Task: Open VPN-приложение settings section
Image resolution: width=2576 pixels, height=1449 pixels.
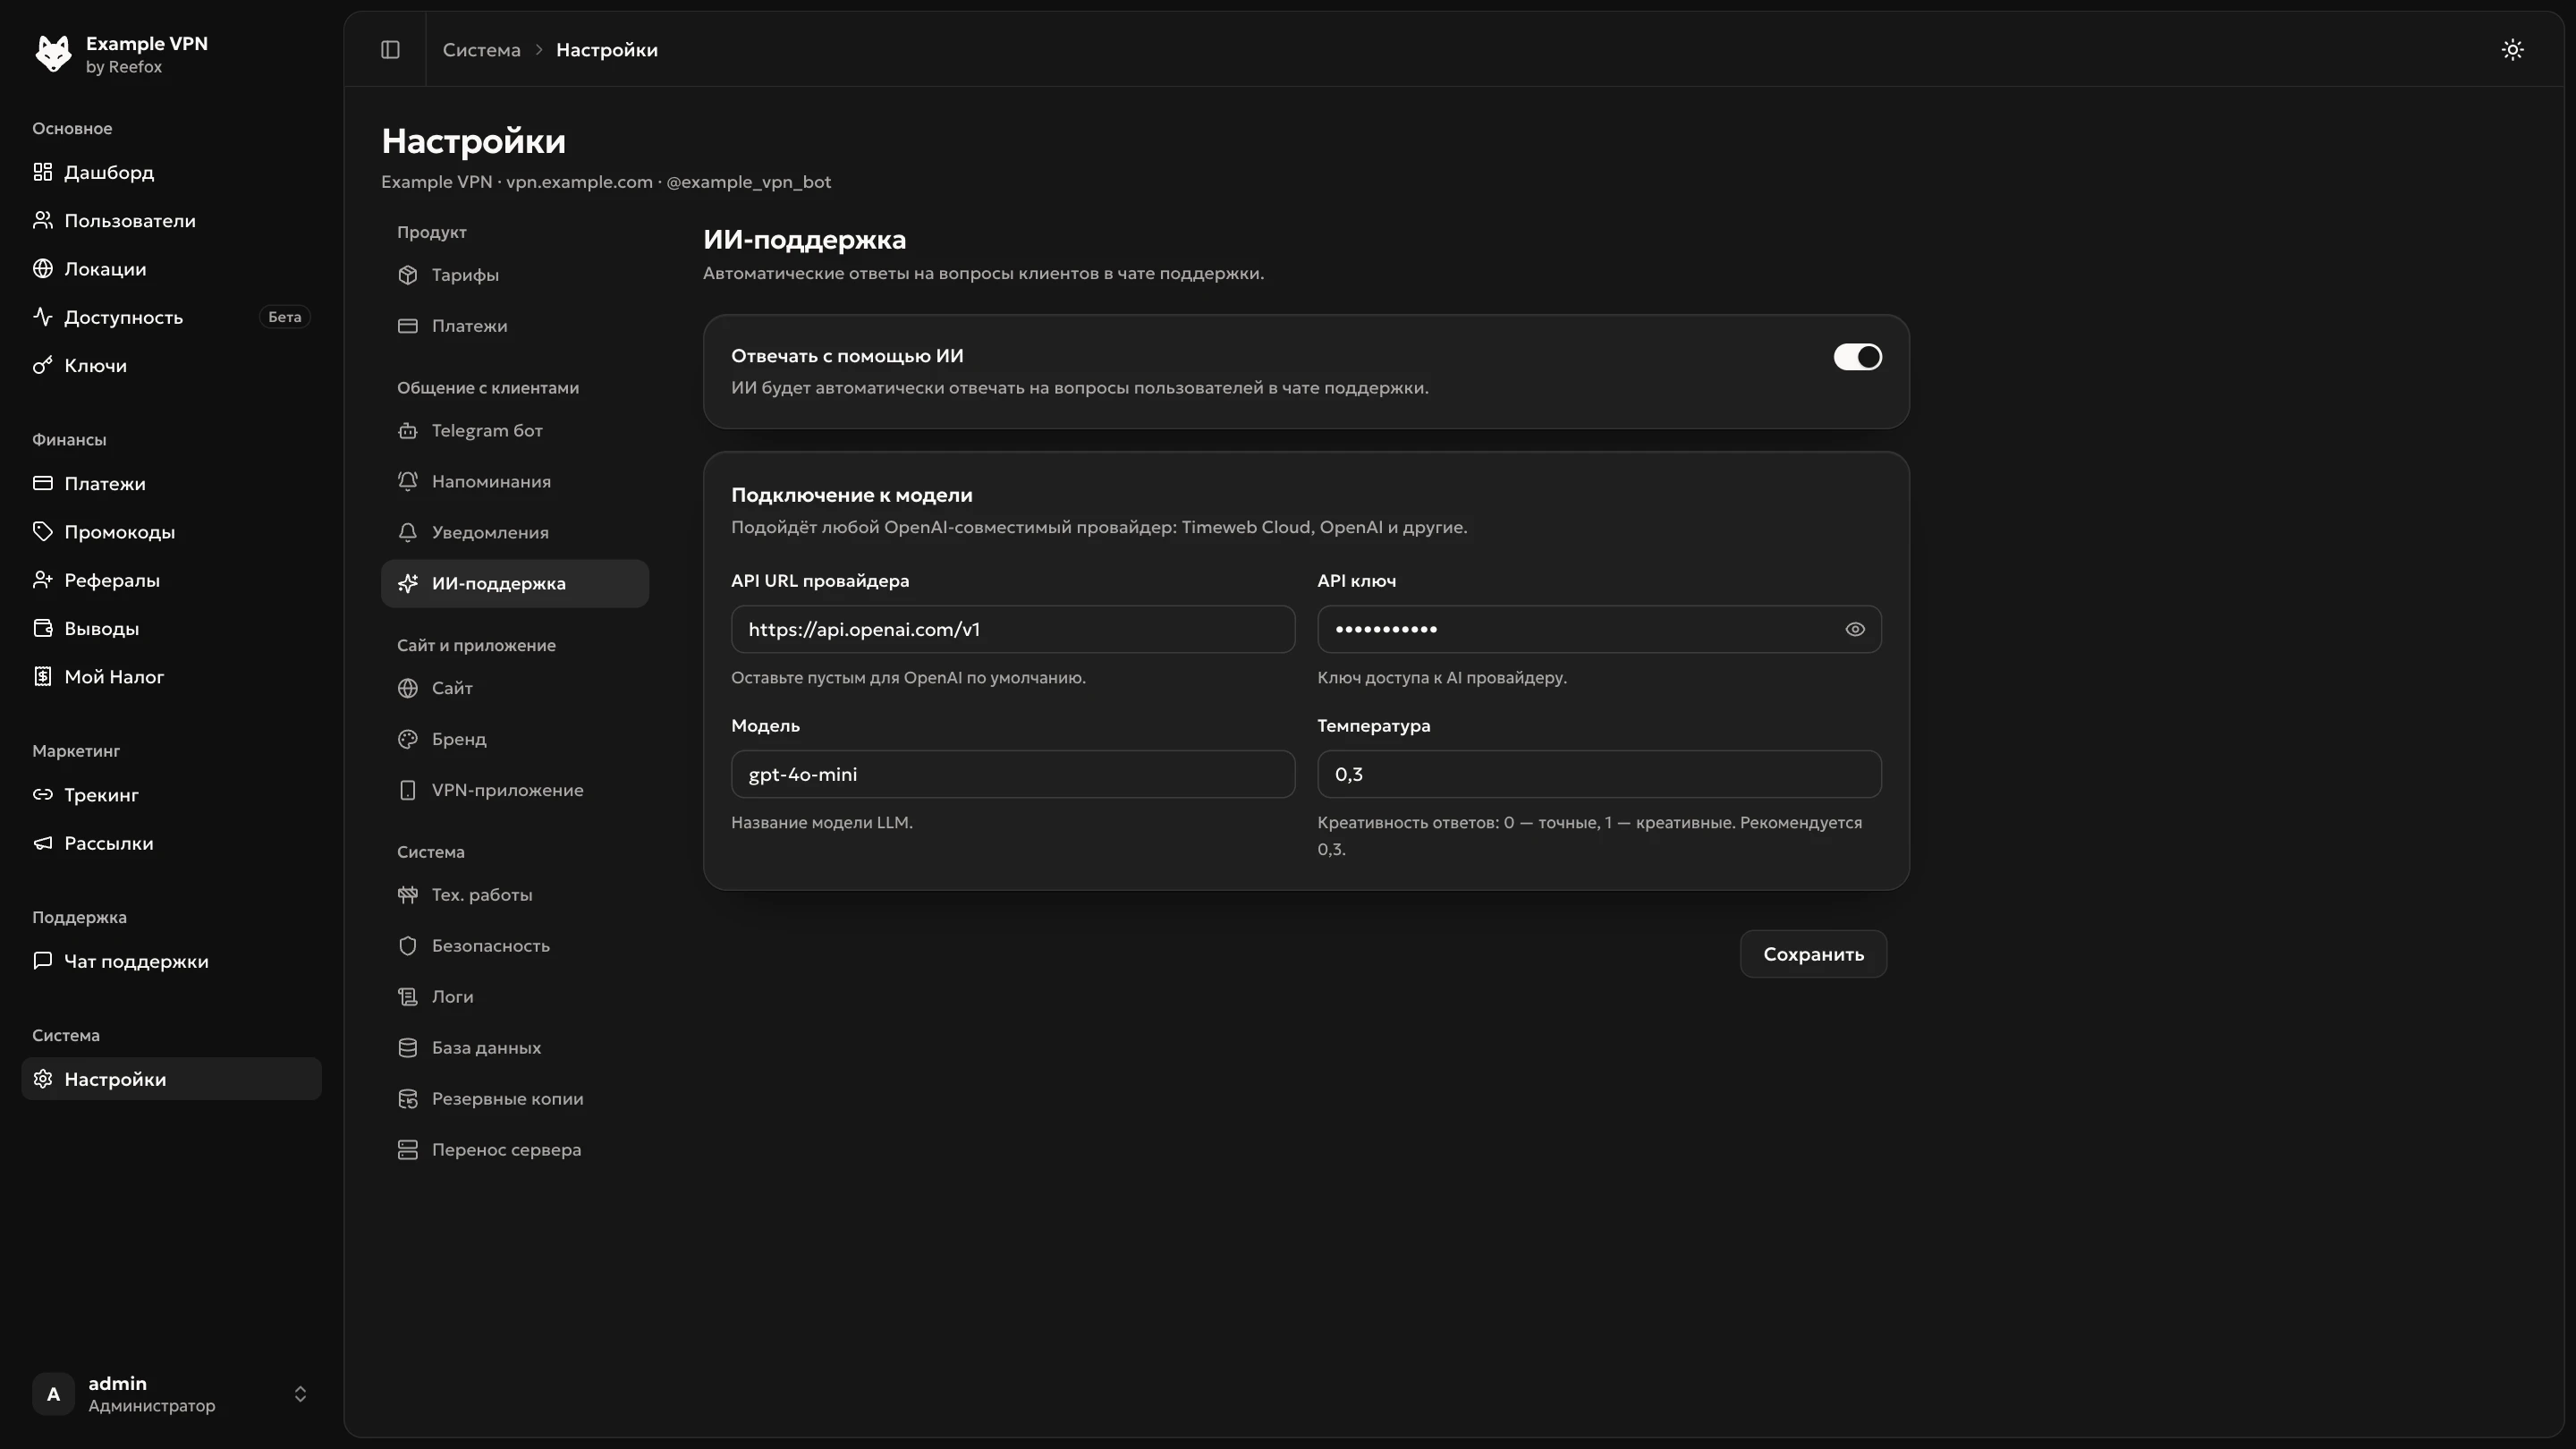Action: pyautogui.click(x=514, y=790)
